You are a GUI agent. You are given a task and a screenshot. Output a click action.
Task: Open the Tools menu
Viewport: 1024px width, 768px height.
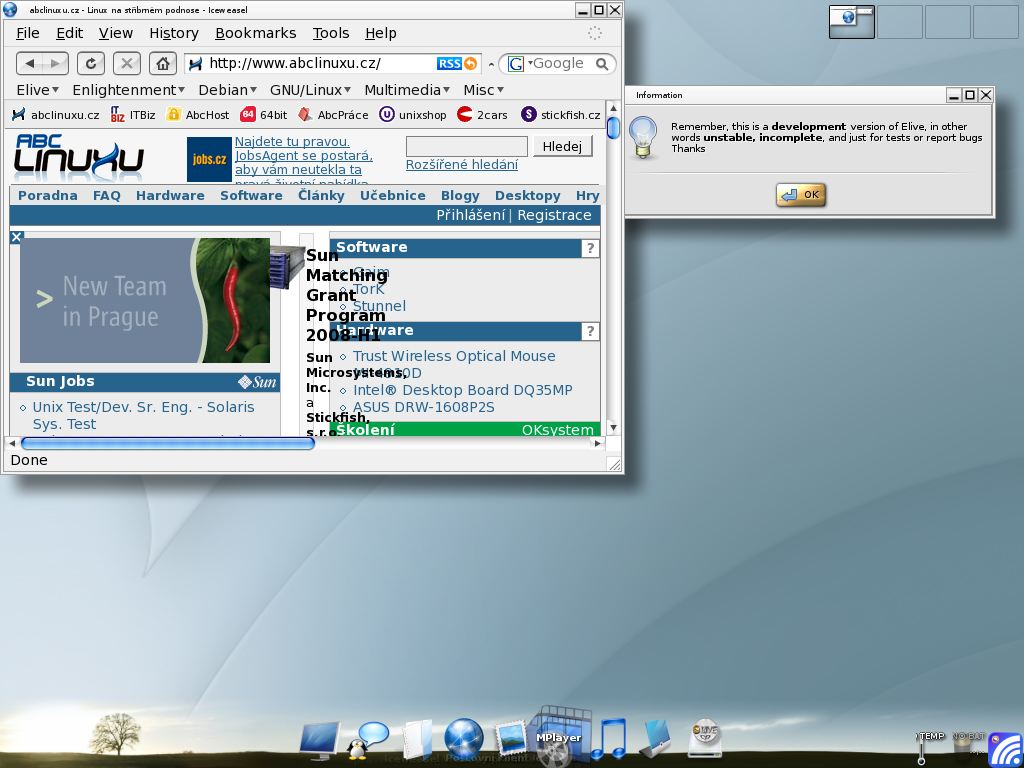pos(330,33)
